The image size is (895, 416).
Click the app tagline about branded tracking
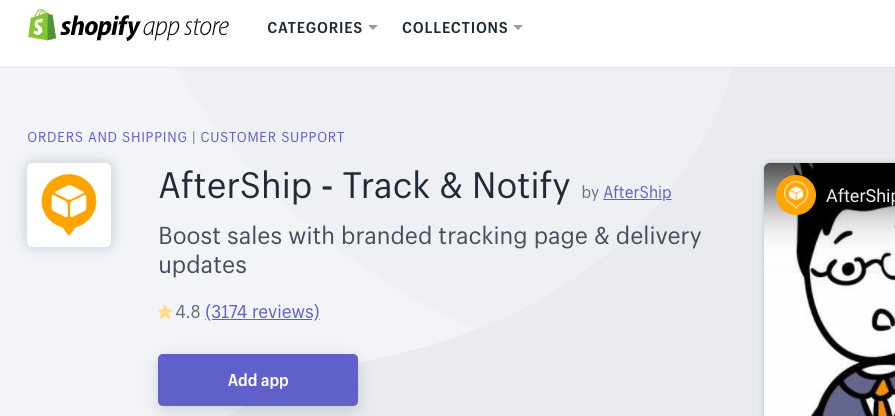pos(430,251)
